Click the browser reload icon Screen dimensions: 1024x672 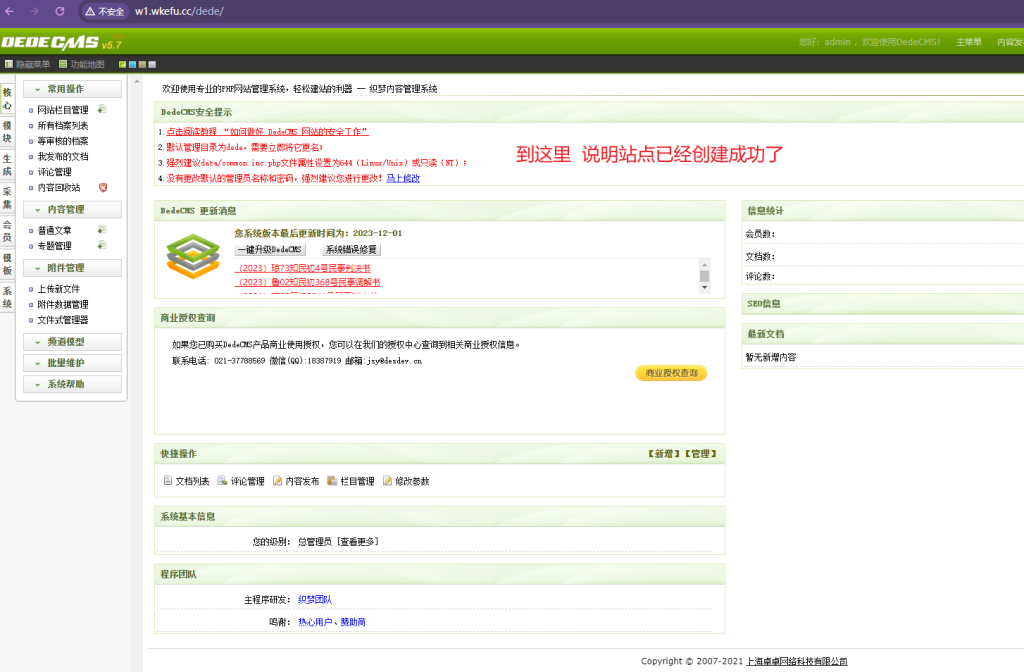(x=60, y=11)
